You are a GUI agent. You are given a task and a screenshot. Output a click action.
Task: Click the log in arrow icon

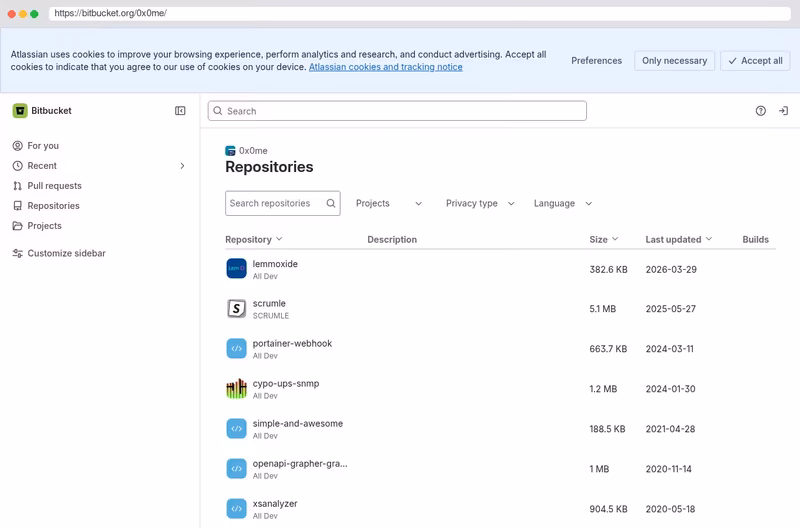[783, 111]
